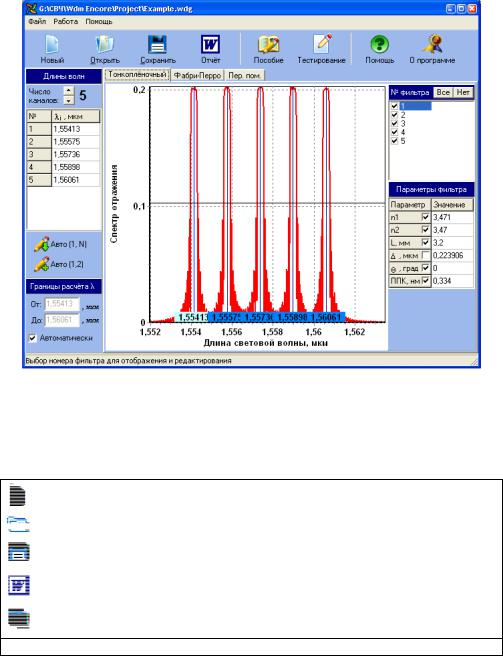Open the Файл menu
Viewport: 503px width, 656px height.
pos(37,22)
